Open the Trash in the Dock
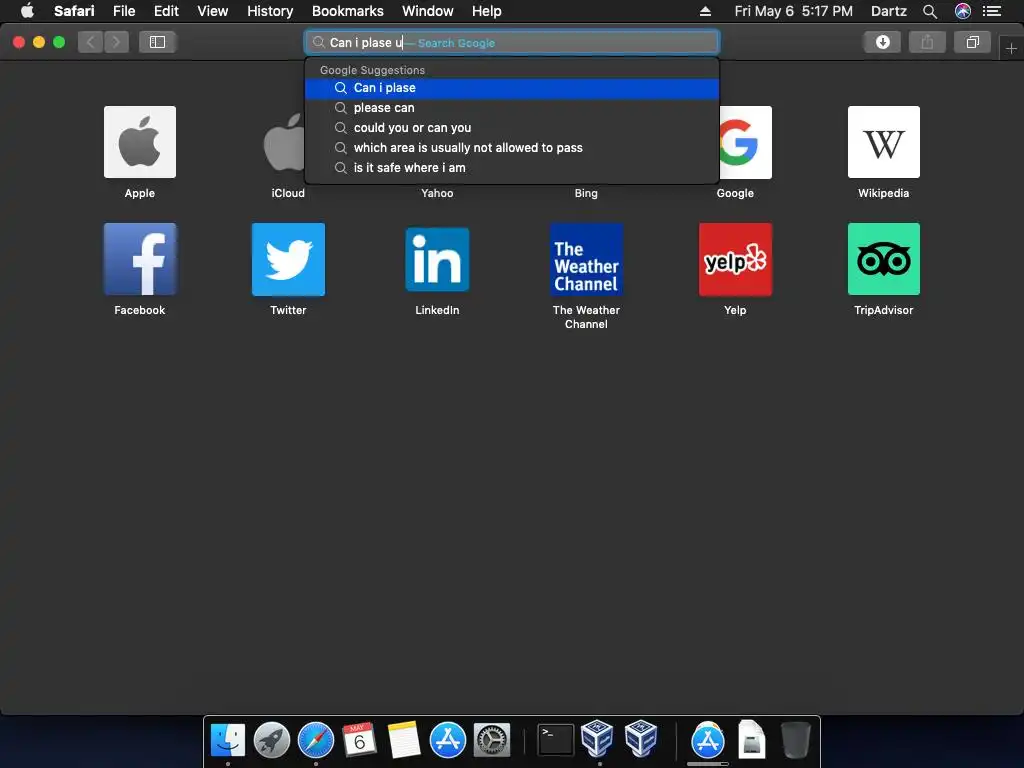1024x768 pixels. point(795,740)
